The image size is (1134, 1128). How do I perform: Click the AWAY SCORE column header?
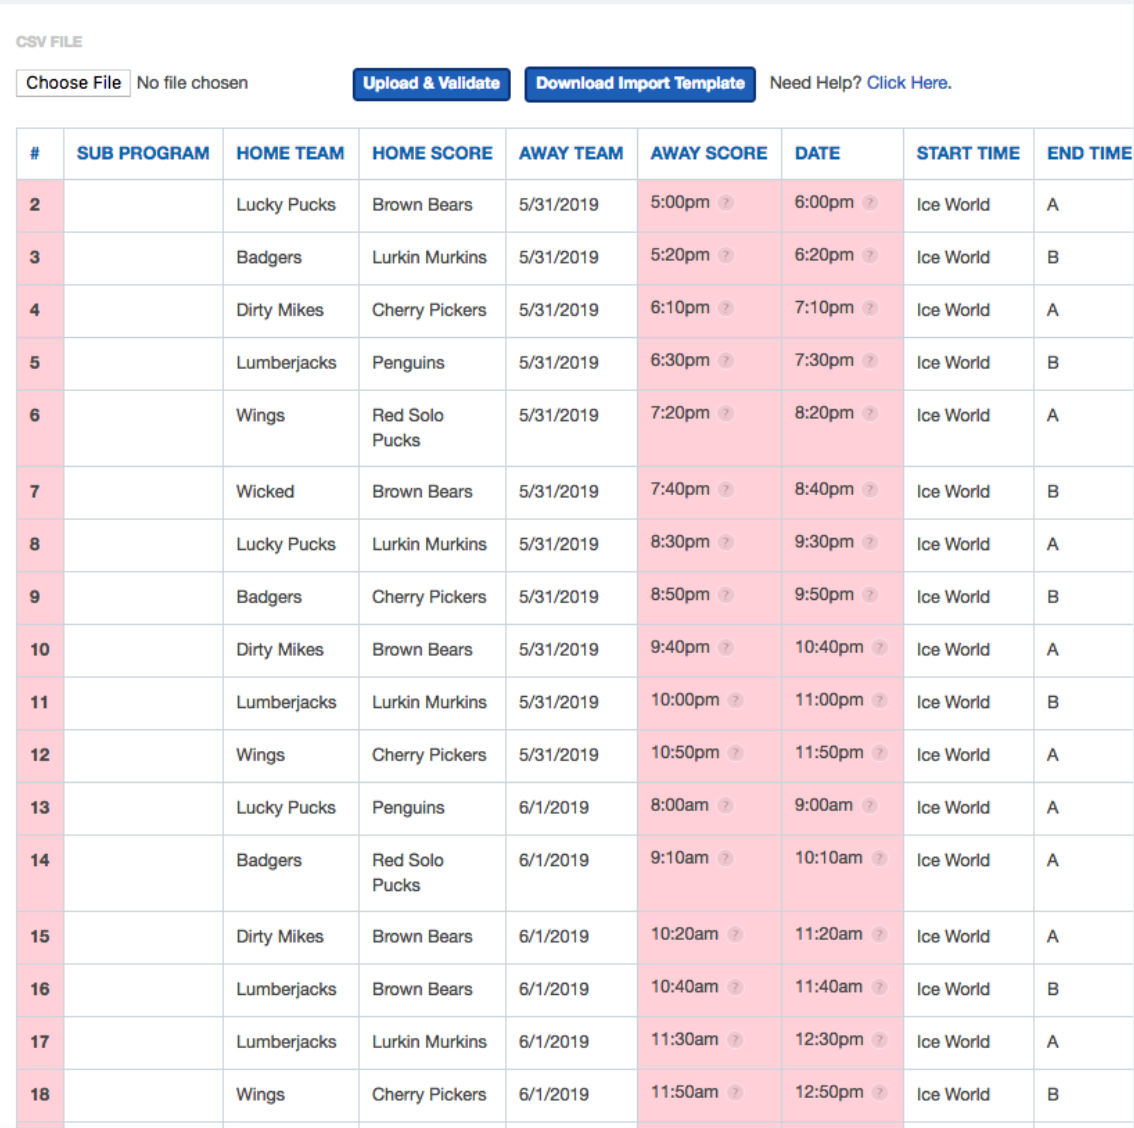(x=709, y=153)
